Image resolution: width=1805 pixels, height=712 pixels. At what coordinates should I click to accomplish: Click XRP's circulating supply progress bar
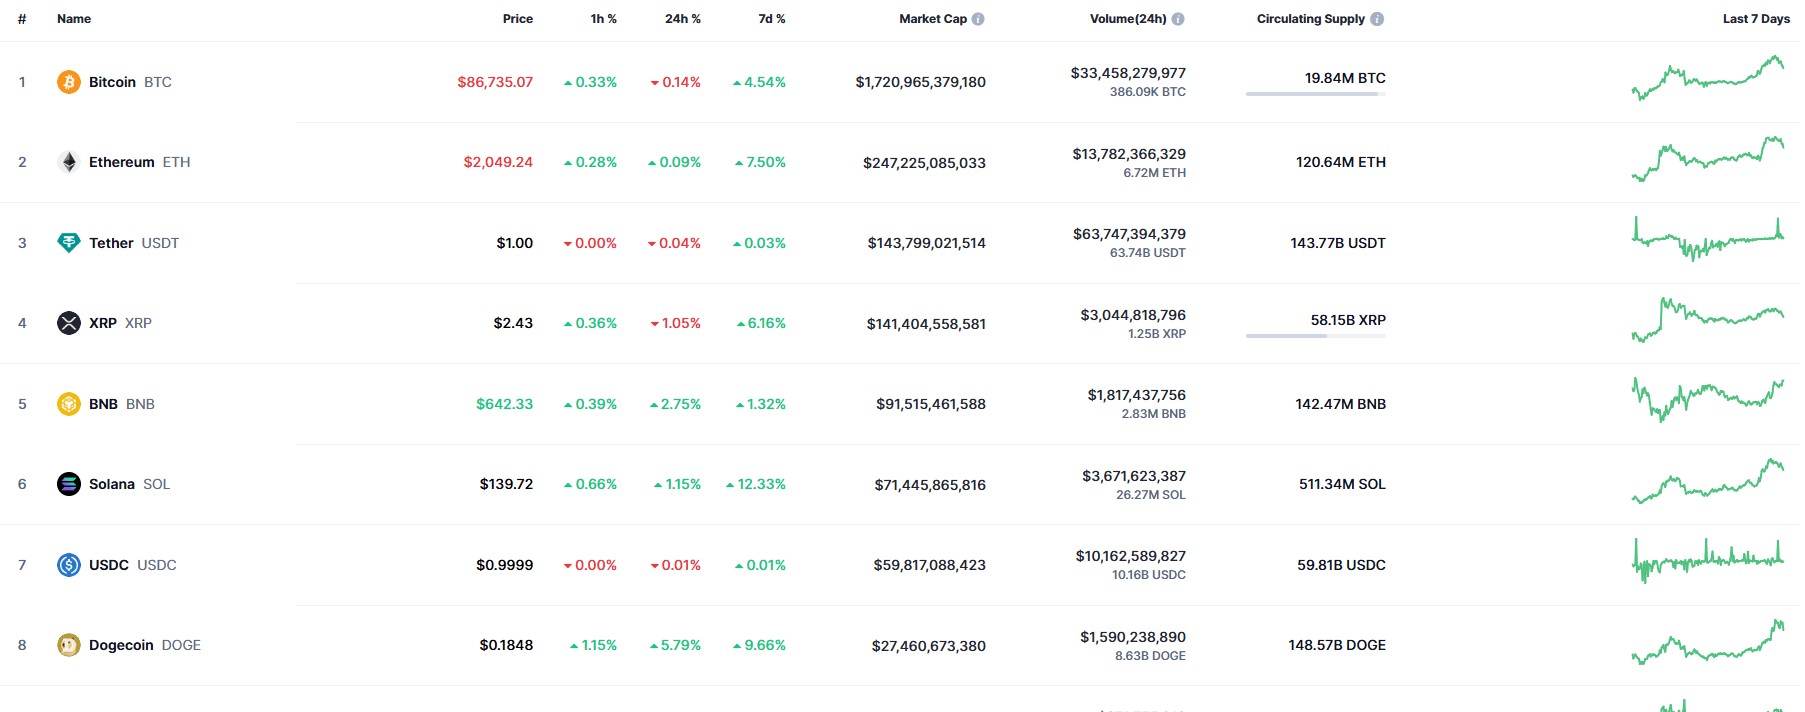pos(1316,336)
